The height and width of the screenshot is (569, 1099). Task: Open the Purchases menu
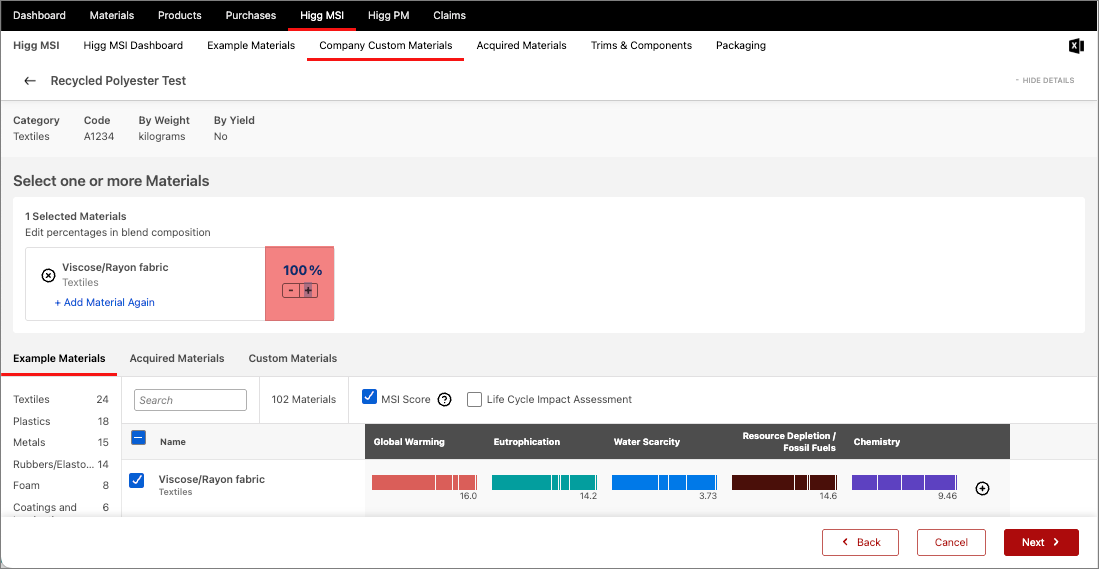(251, 15)
